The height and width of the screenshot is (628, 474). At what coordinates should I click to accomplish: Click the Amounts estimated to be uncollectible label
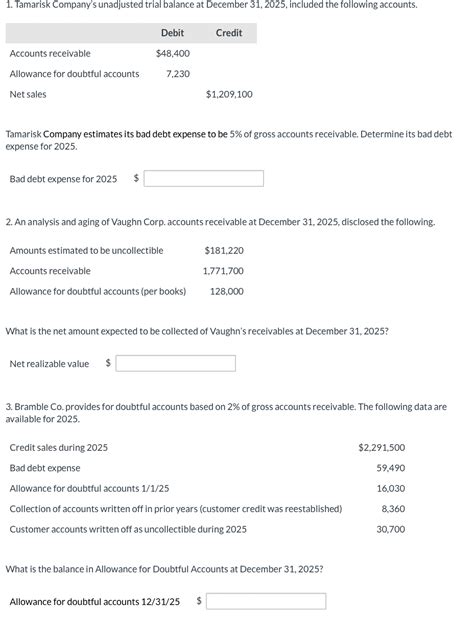[x=87, y=251]
